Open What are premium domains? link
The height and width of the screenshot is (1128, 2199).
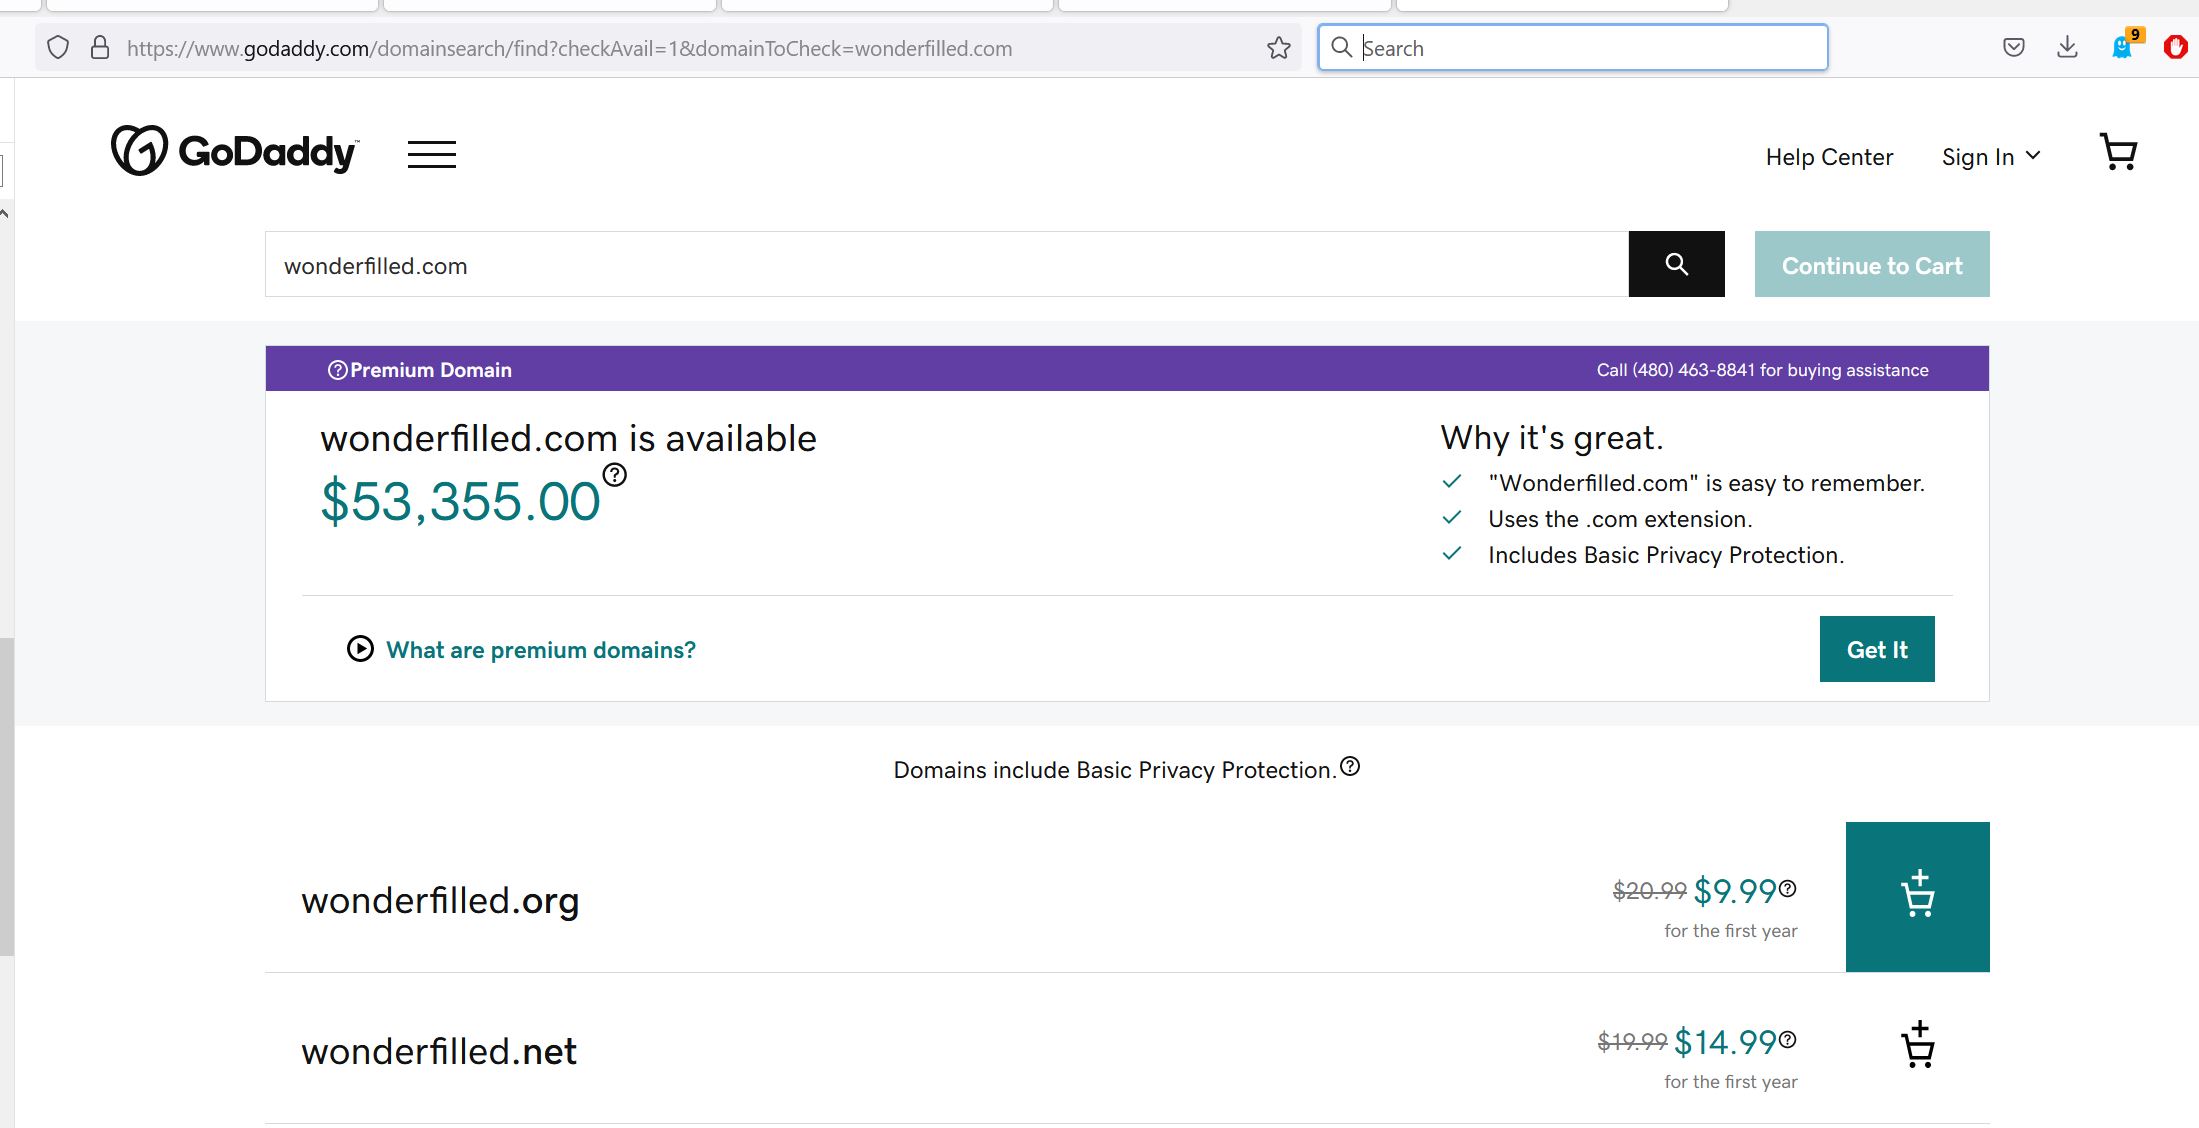pyautogui.click(x=541, y=650)
